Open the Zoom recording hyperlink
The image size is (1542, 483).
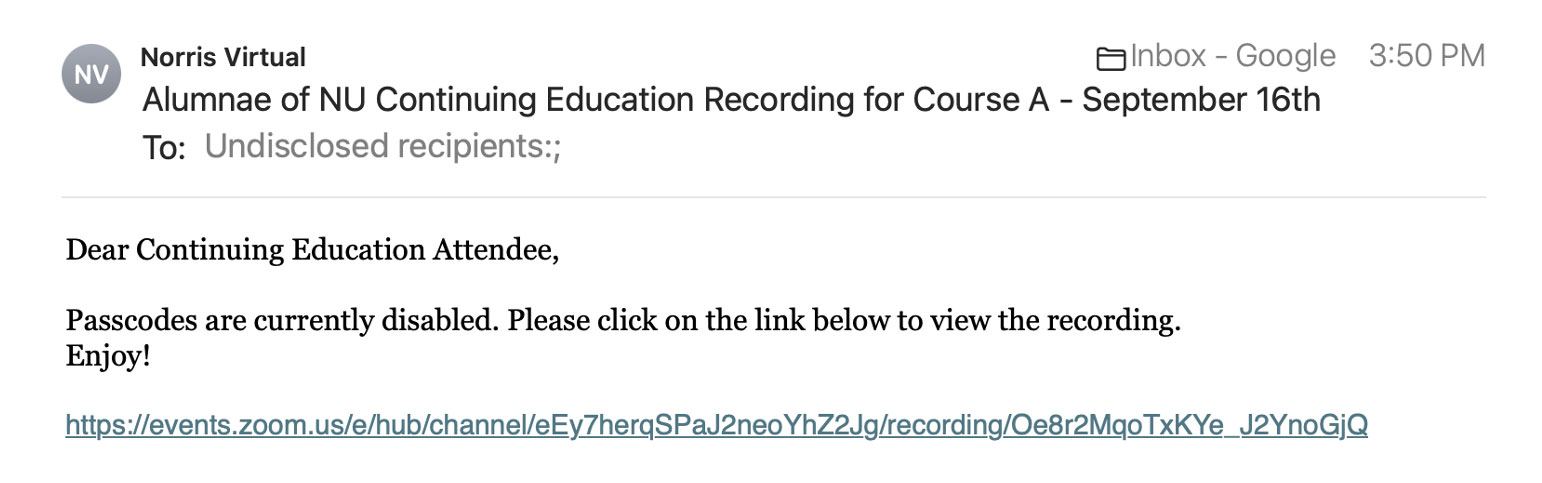pyautogui.click(x=716, y=426)
